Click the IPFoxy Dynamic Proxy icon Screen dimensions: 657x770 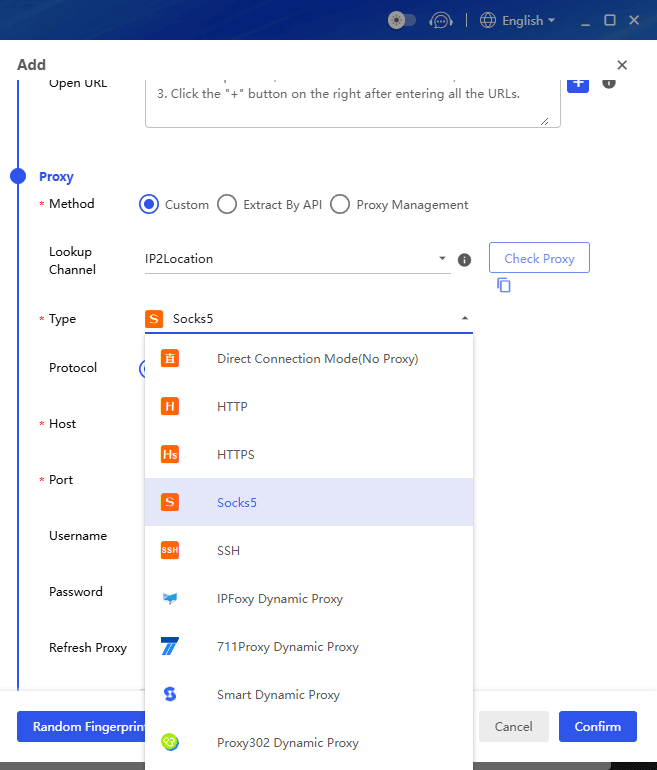[x=170, y=598]
